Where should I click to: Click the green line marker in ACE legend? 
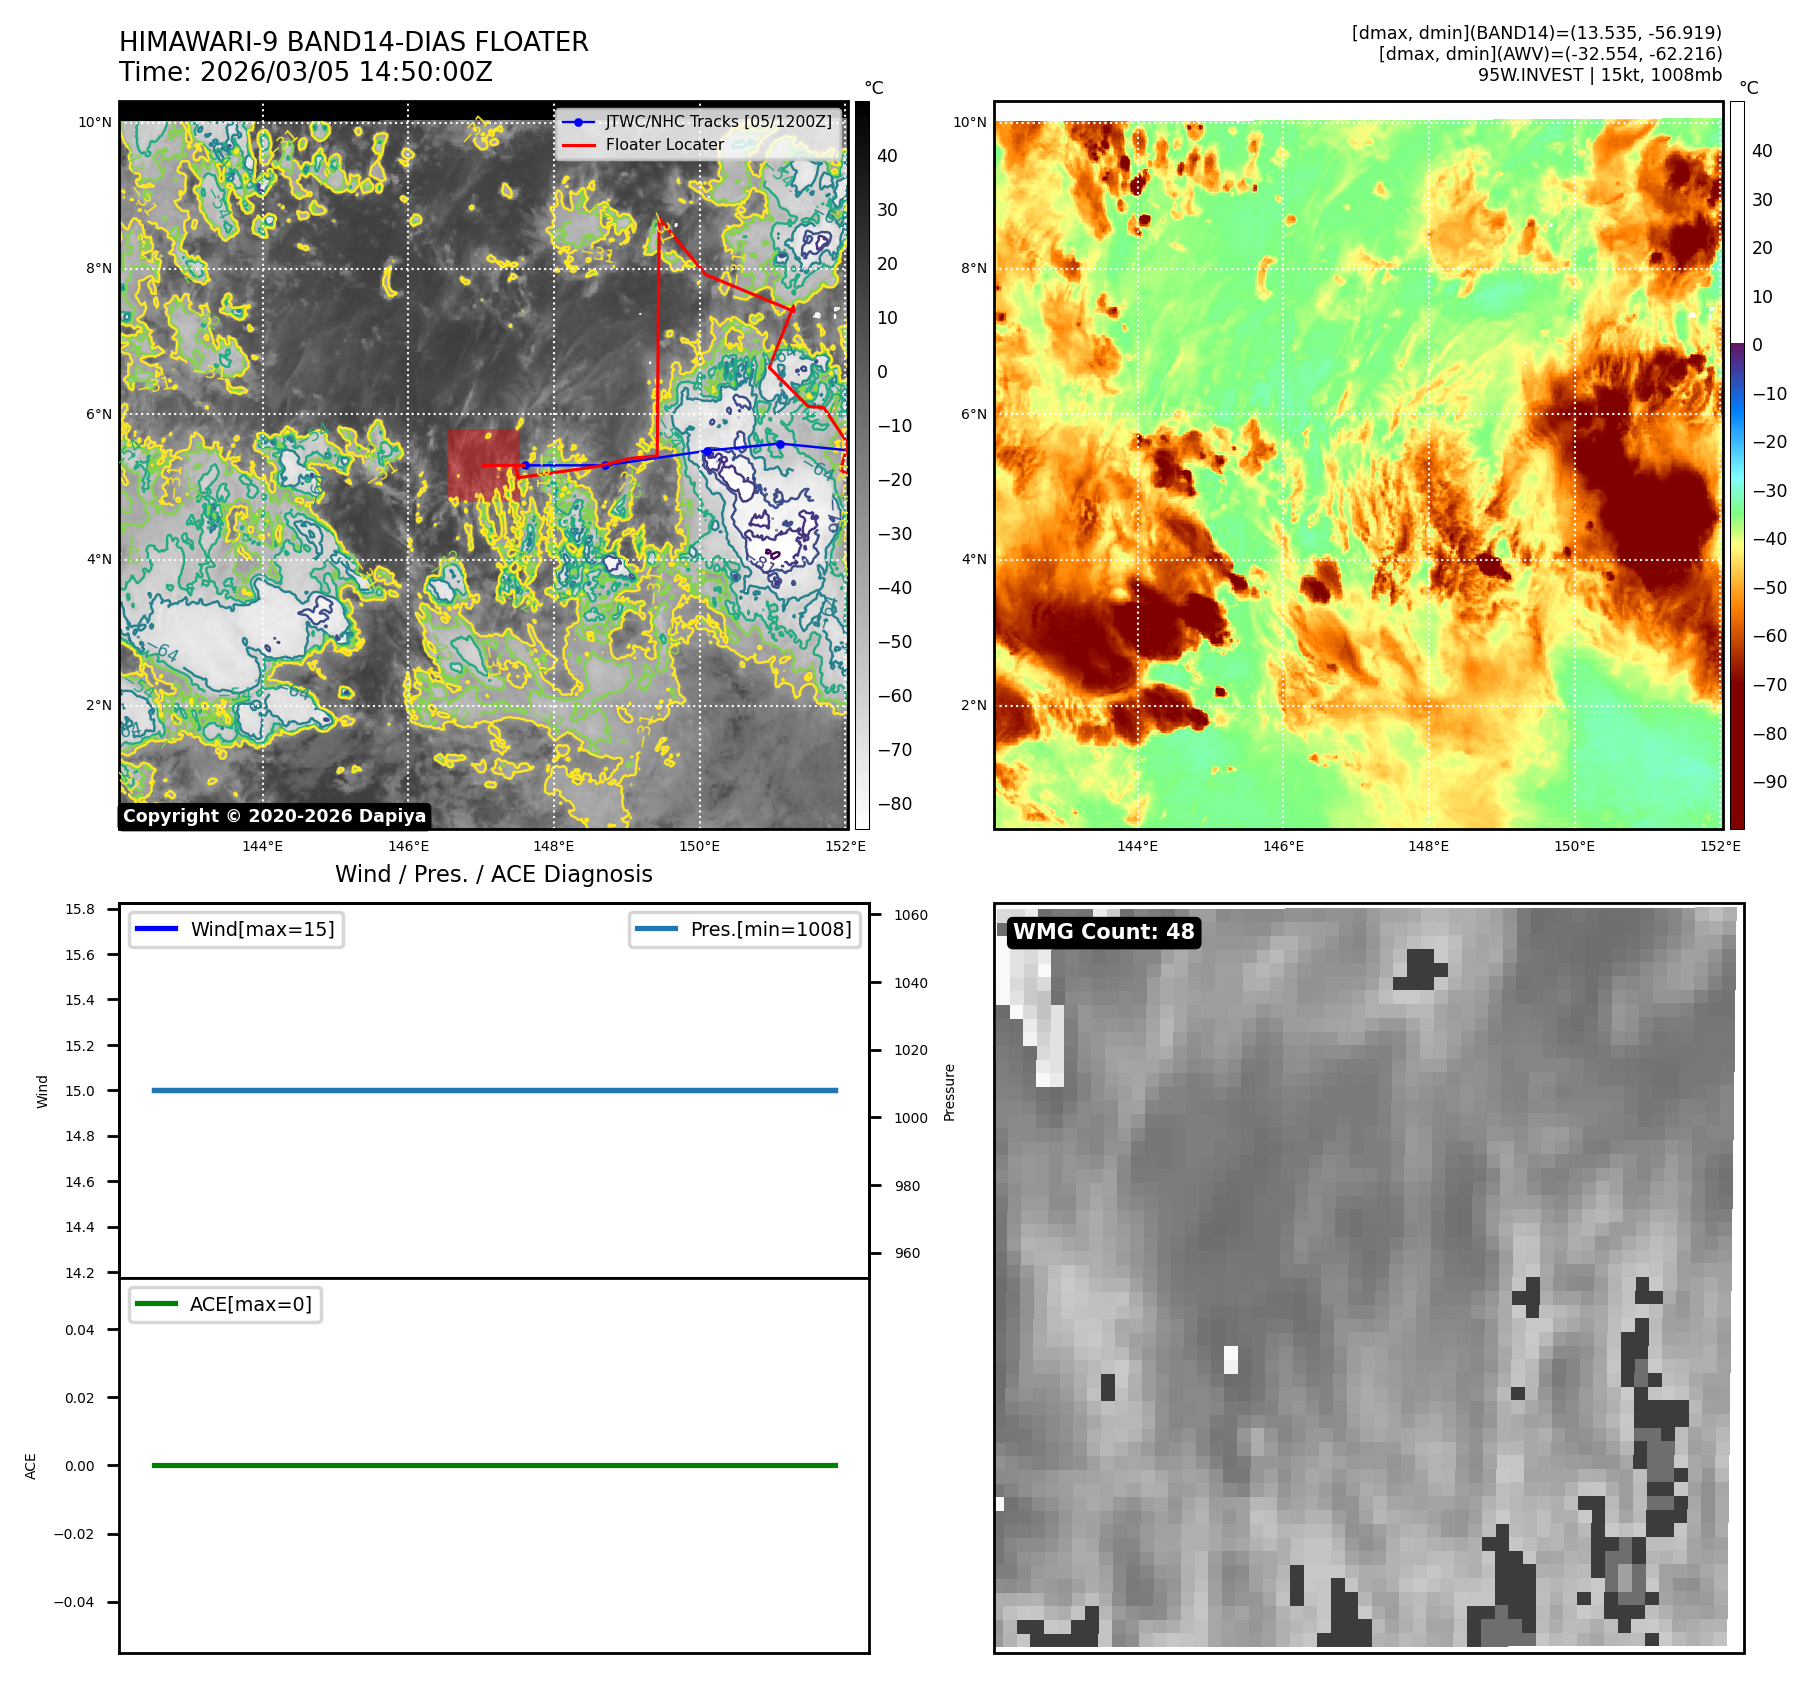click(156, 1304)
